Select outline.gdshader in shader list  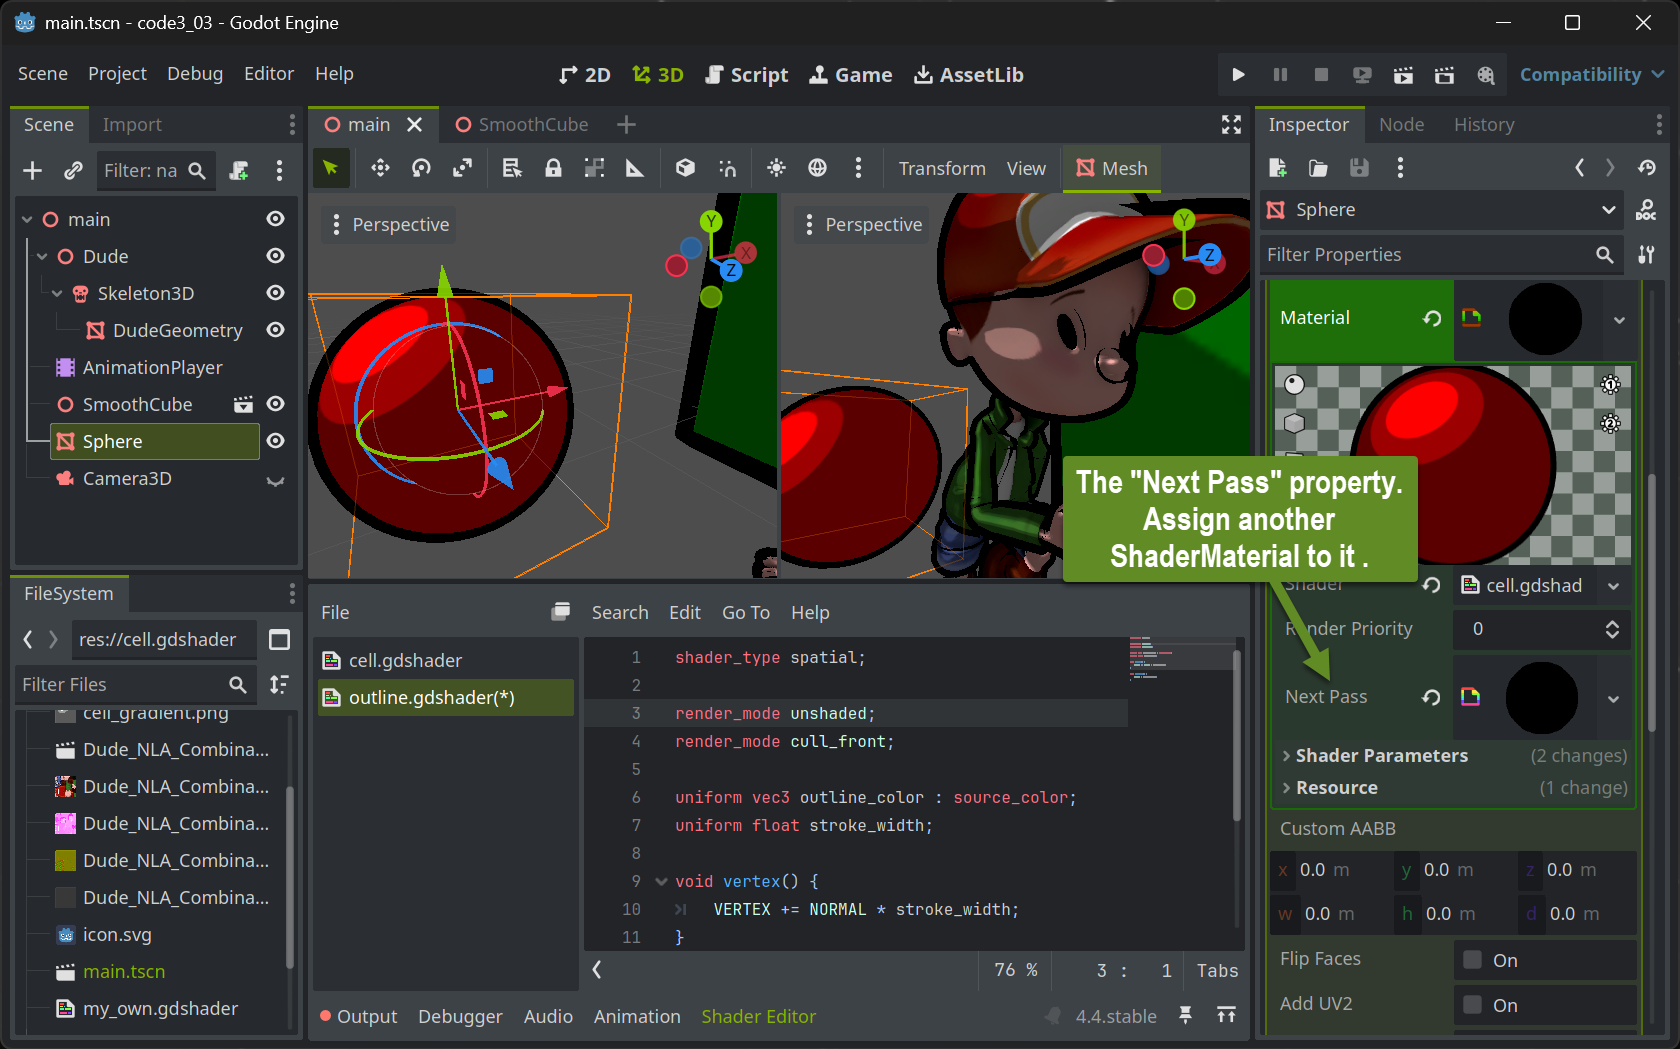click(446, 698)
